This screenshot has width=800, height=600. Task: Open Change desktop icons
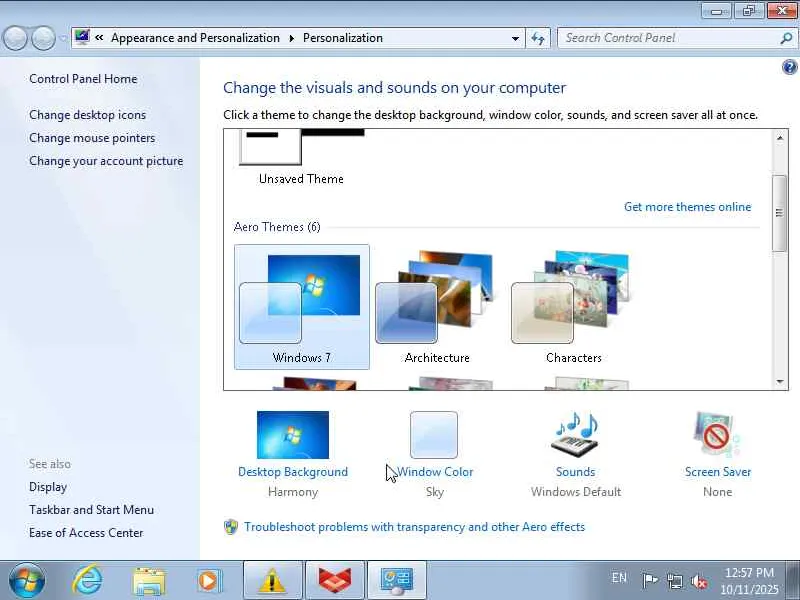pos(87,115)
